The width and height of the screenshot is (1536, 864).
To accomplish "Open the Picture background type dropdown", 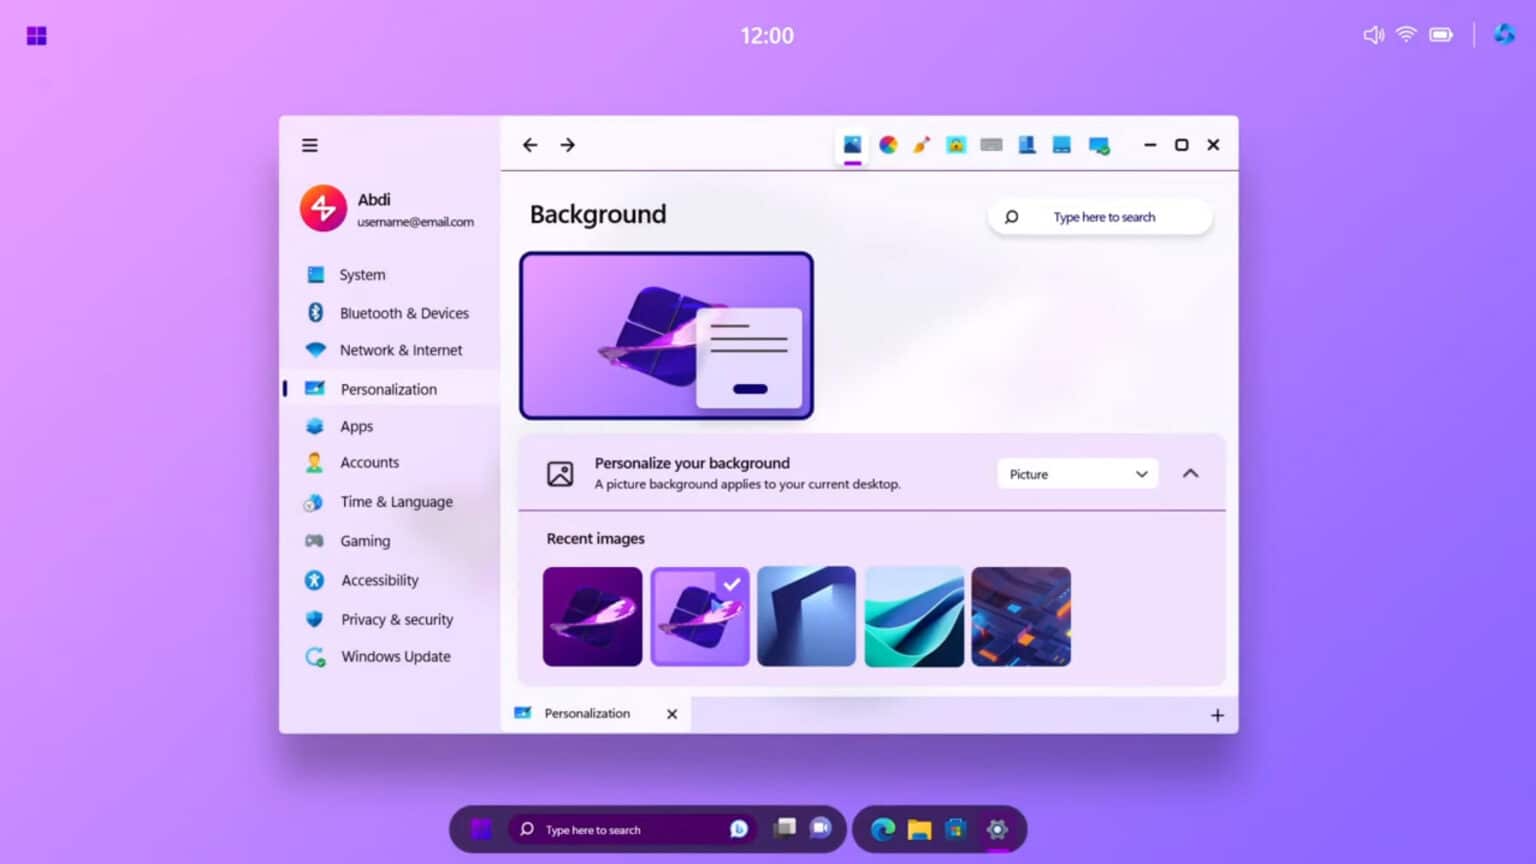I will click(x=1077, y=473).
